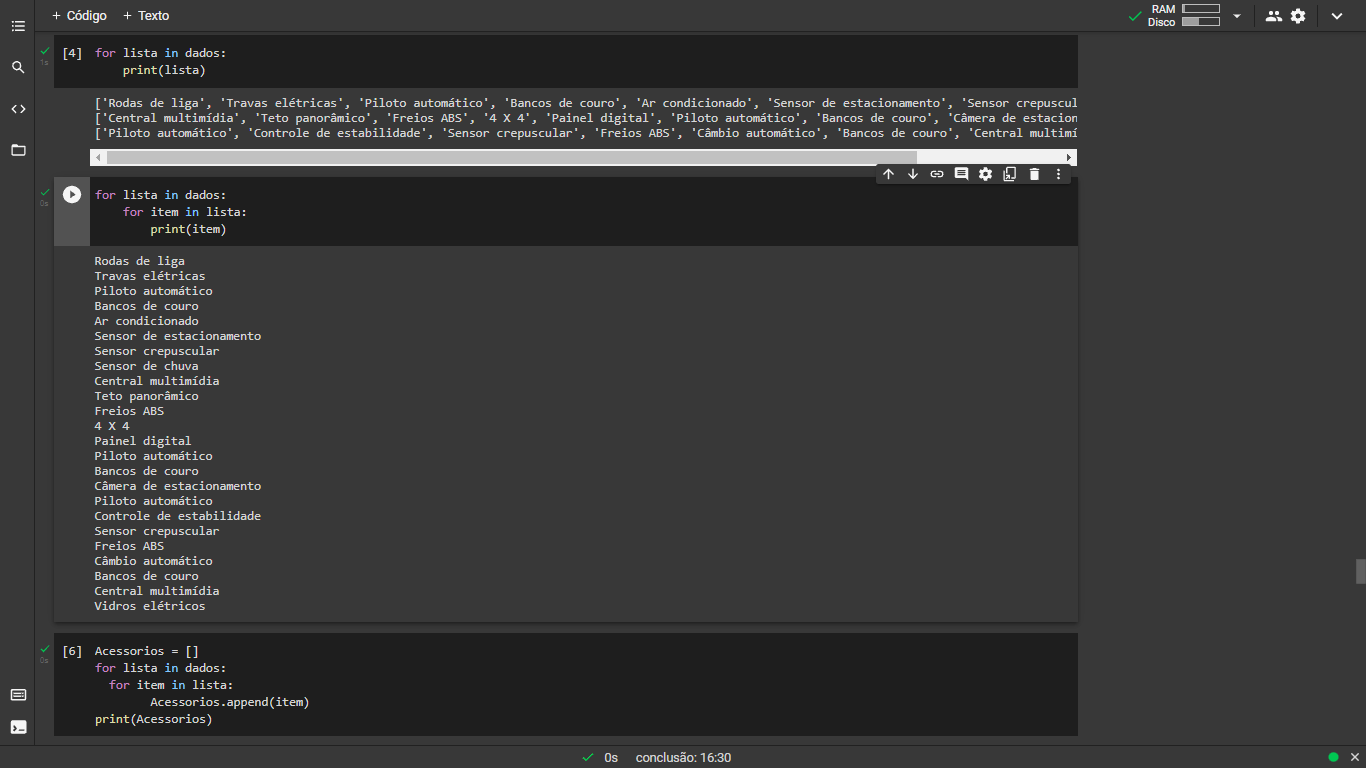Click the 'Rodas de liga' output line
Screen dimensions: 1366x768
[x=140, y=261]
